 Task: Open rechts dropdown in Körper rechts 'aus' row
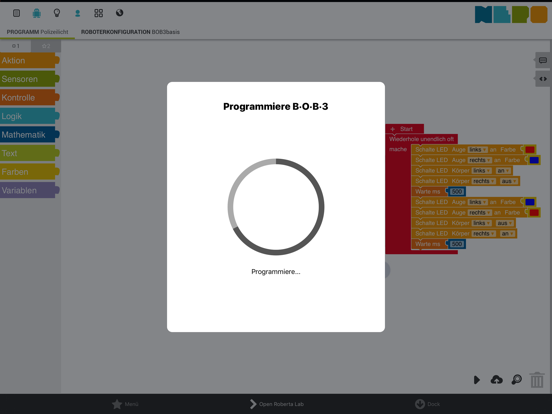[484, 181]
